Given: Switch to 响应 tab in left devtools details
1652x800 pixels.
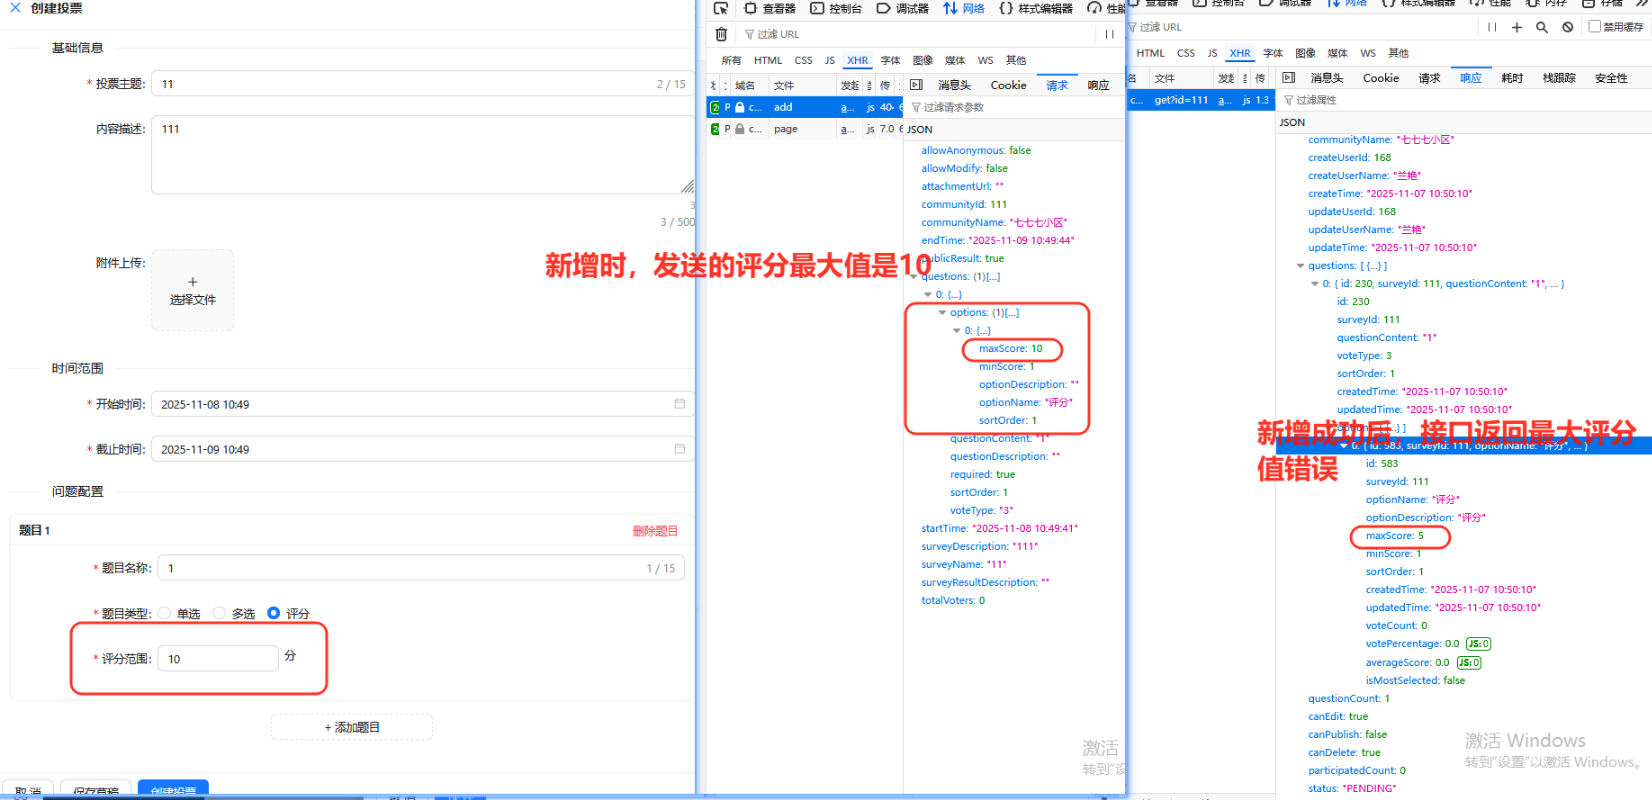Looking at the screenshot, I should click(1098, 85).
